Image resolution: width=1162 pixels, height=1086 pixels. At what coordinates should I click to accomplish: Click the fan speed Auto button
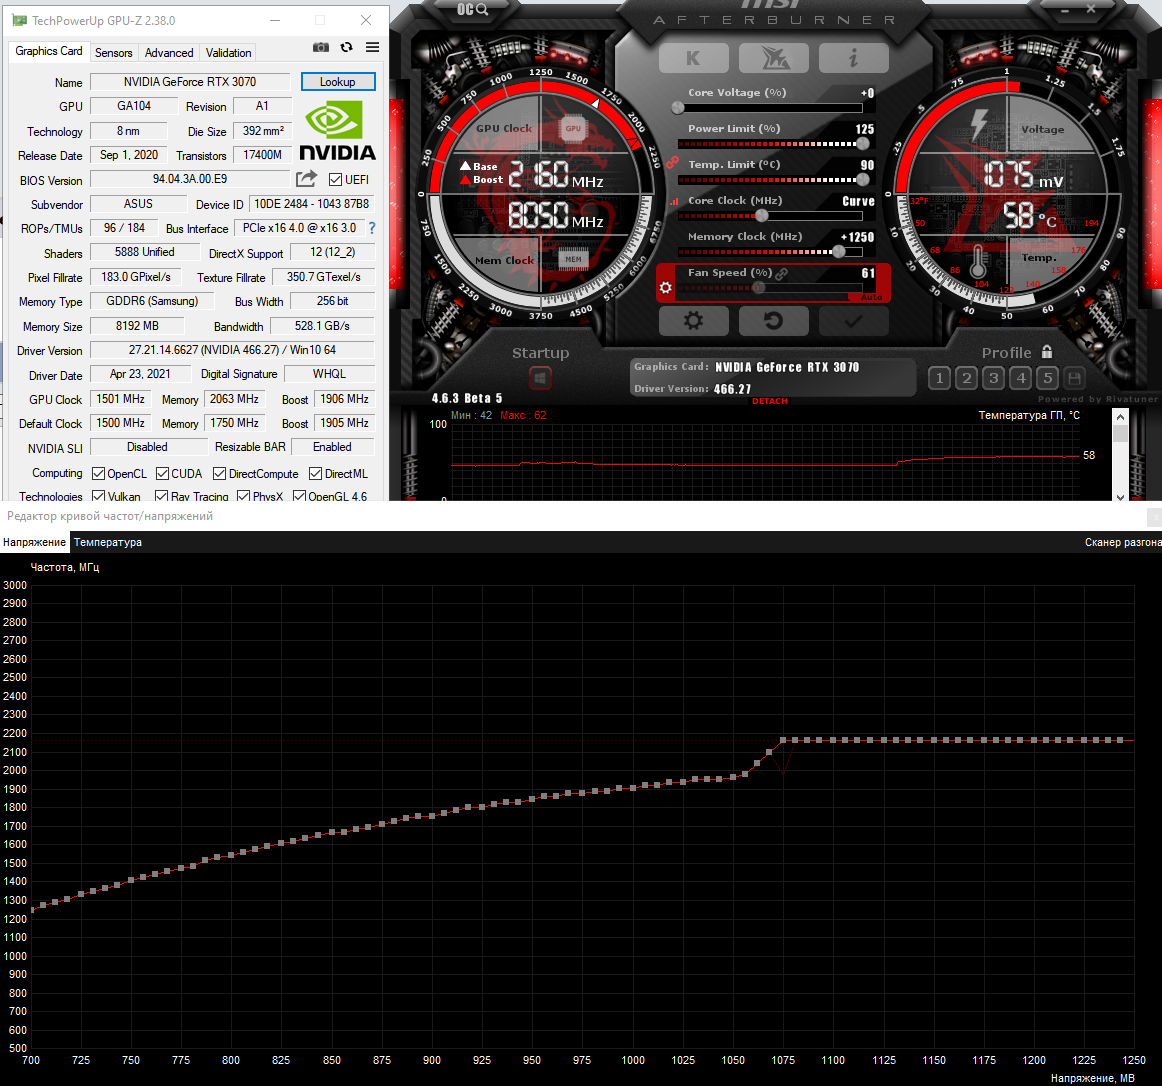(872, 297)
